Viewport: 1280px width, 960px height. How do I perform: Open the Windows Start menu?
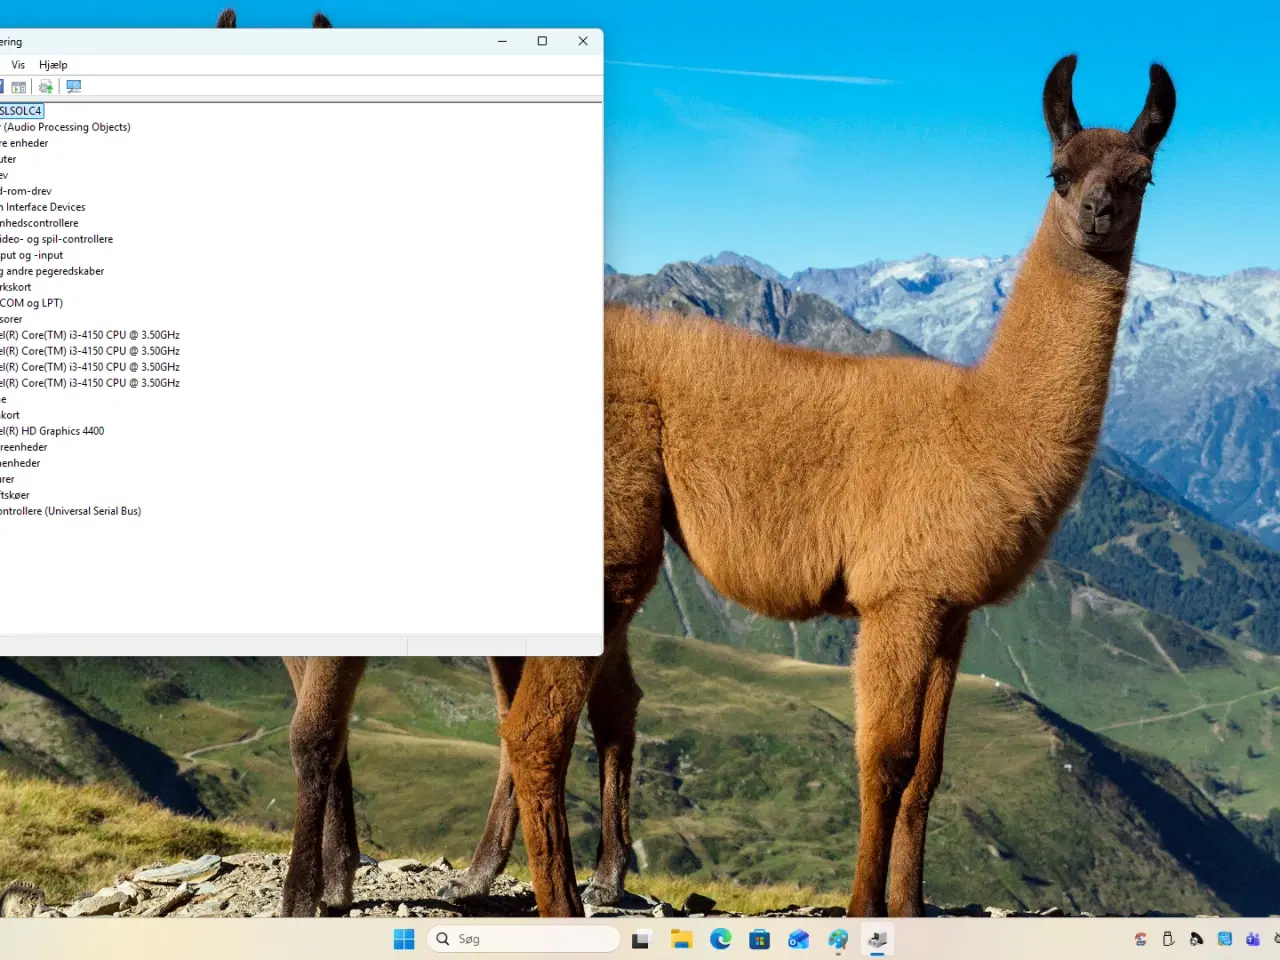(404, 939)
